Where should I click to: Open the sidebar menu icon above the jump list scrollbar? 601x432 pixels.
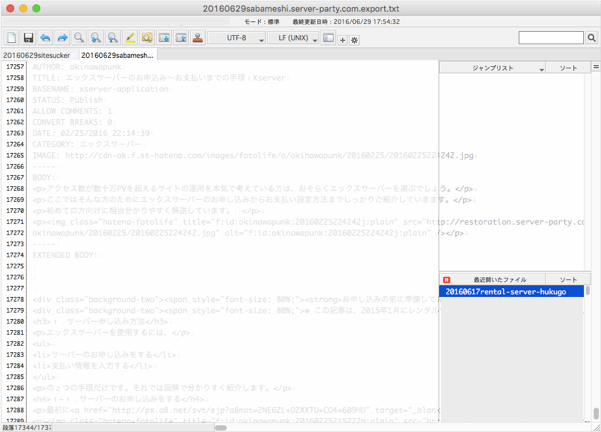596,67
